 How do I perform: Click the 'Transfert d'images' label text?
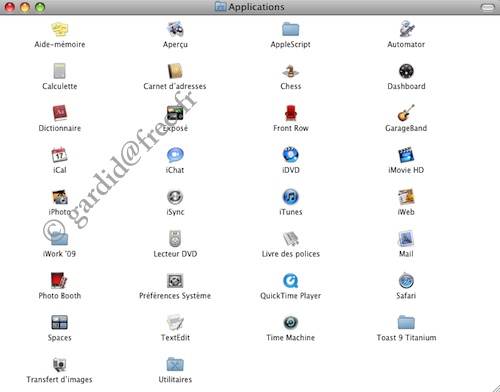click(x=59, y=380)
